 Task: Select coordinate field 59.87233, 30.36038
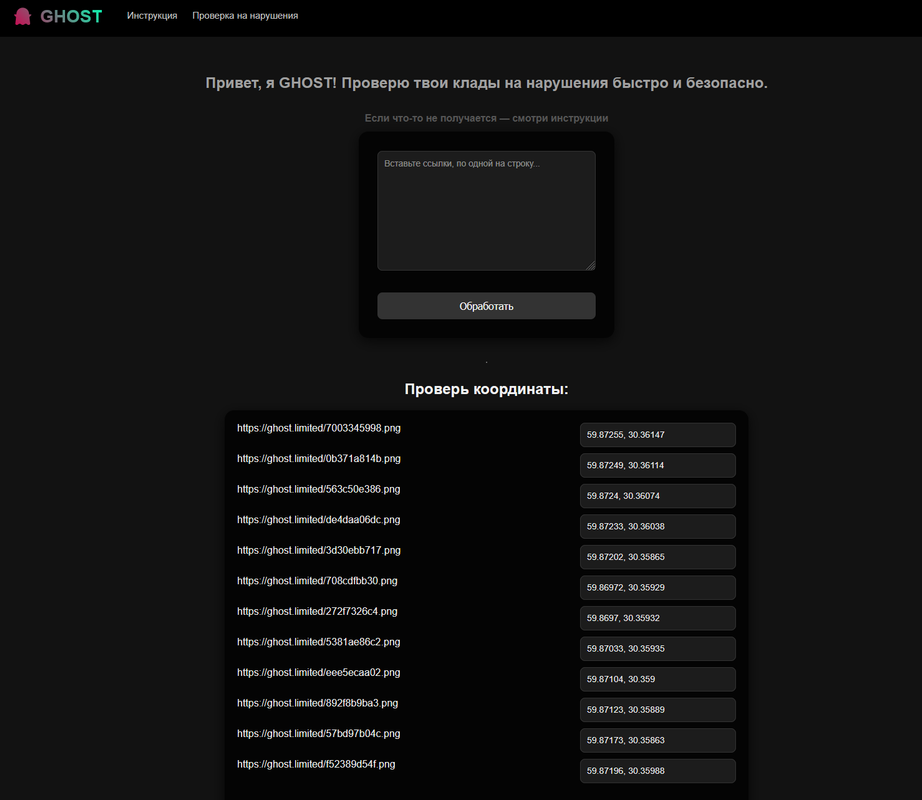657,527
